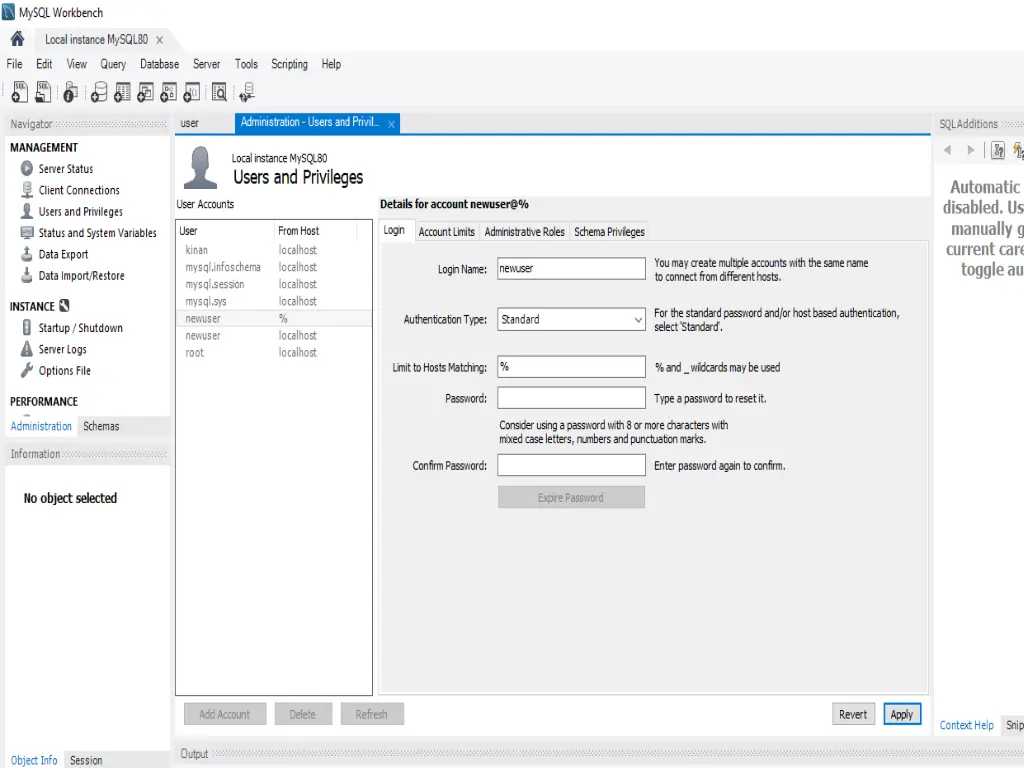Click Data Import/Restore icon
This screenshot has width=1024, height=768.
point(27,276)
